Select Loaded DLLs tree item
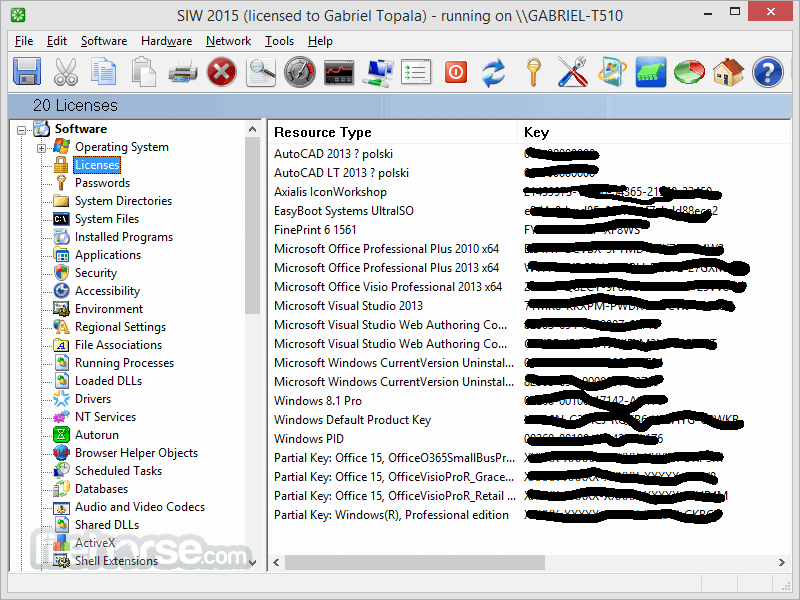This screenshot has width=800, height=600. 108,381
